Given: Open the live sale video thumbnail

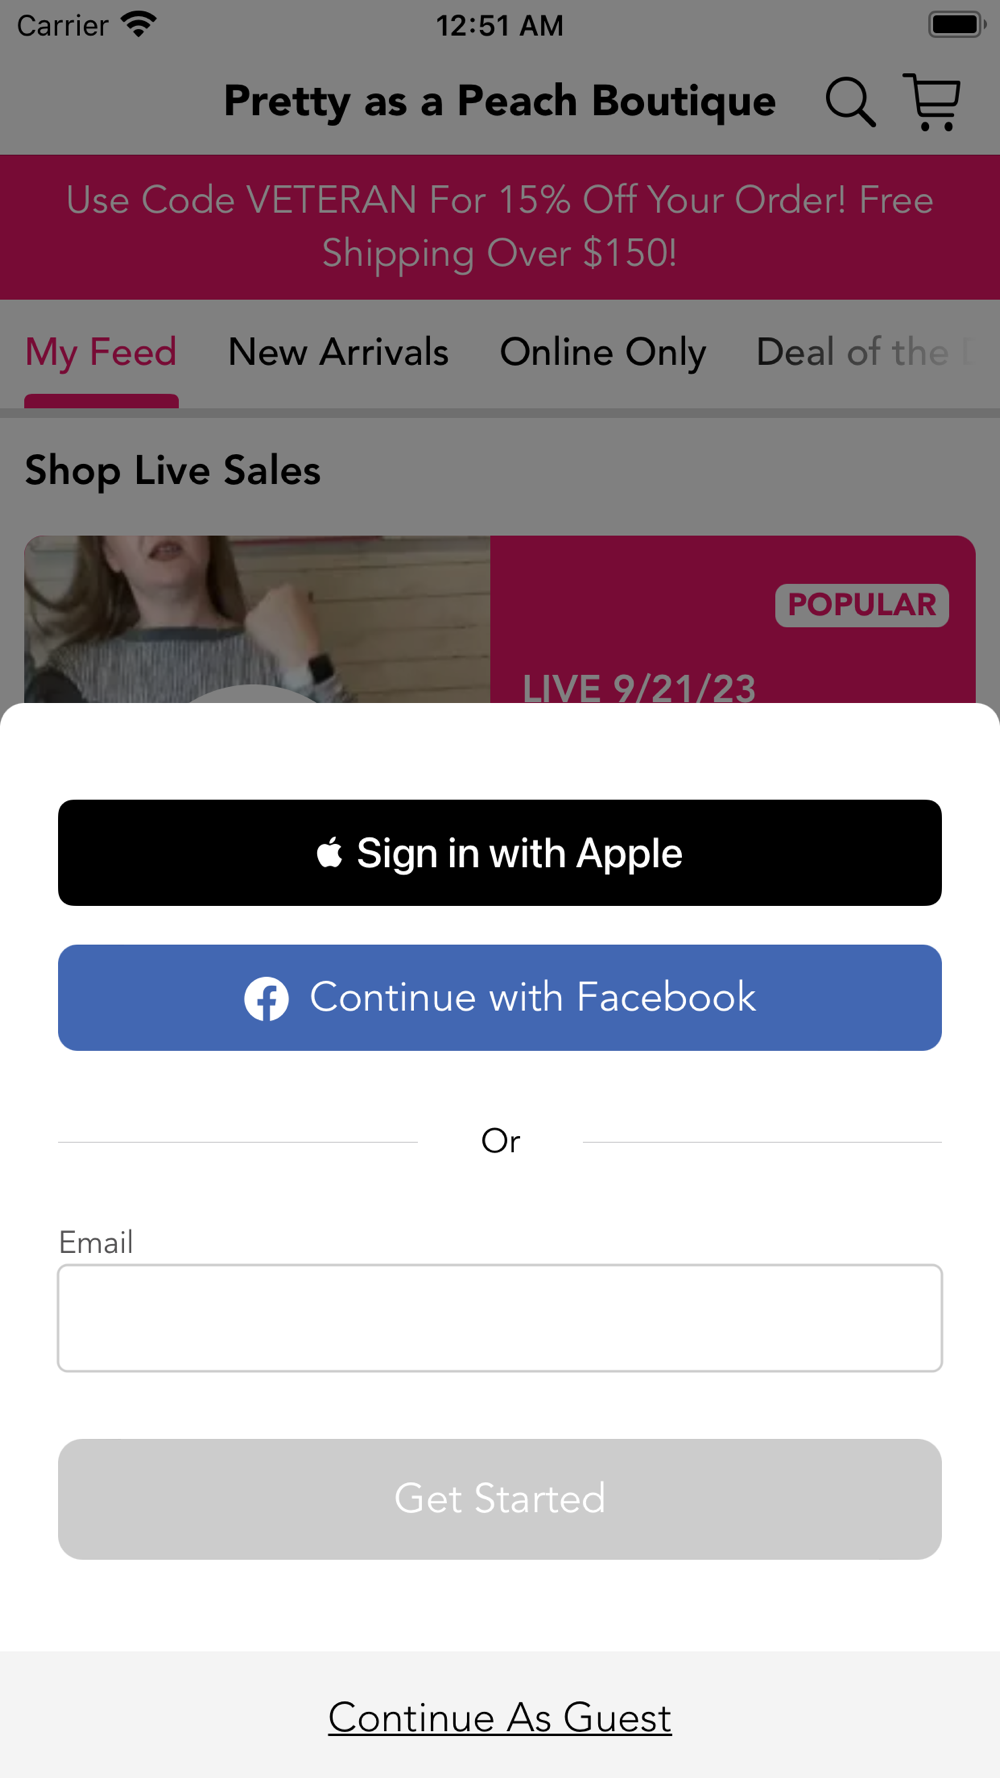Looking at the screenshot, I should tap(257, 619).
